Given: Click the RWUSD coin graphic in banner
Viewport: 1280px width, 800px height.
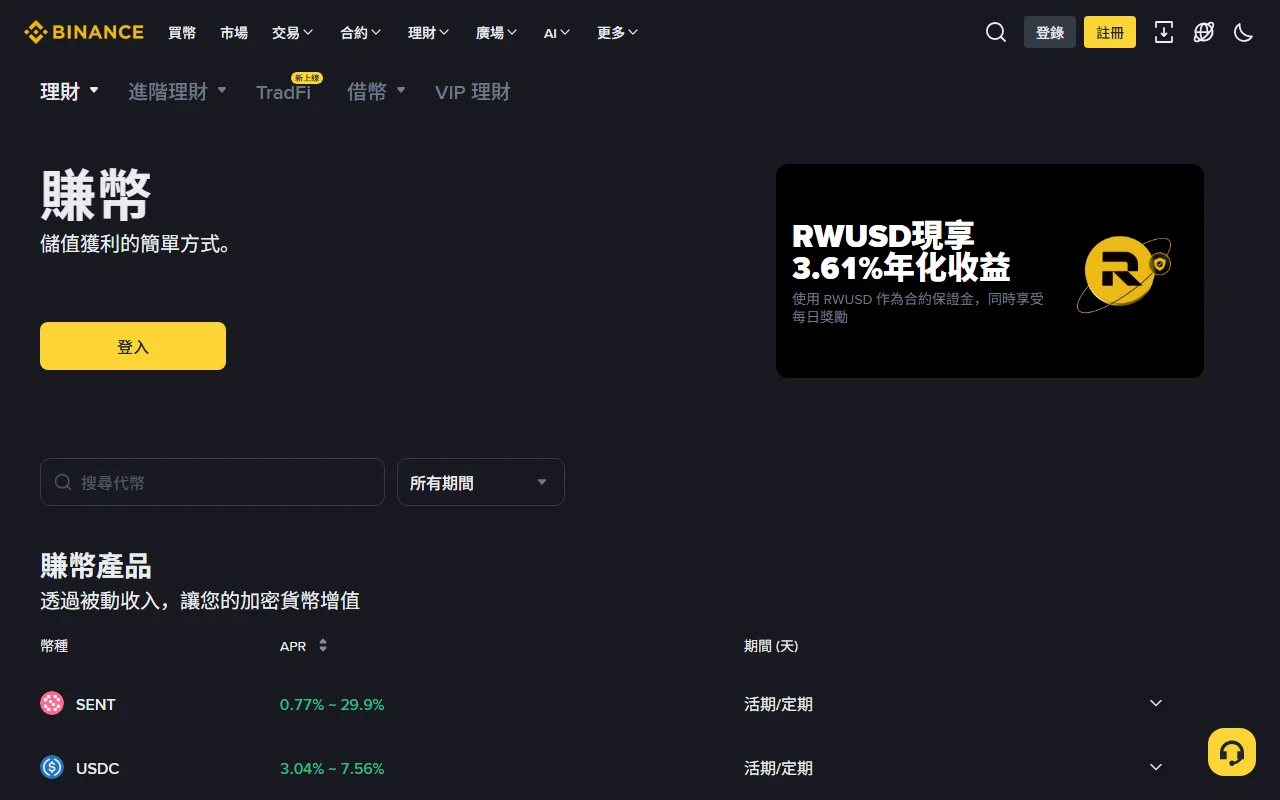Looking at the screenshot, I should click(1124, 272).
